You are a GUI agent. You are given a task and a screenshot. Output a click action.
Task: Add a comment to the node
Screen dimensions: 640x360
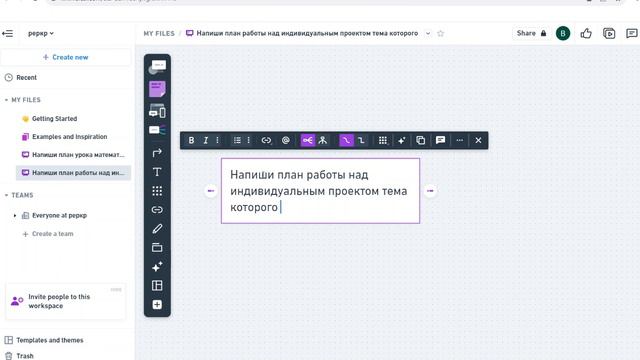click(440, 140)
